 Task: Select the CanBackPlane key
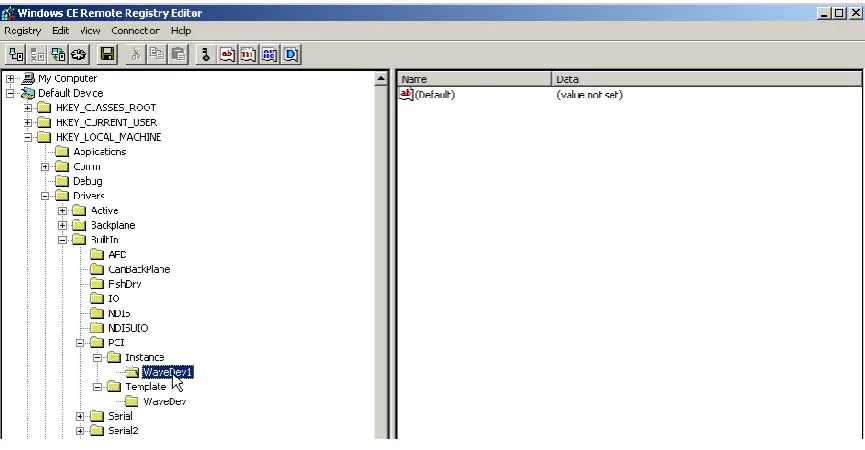tap(139, 269)
